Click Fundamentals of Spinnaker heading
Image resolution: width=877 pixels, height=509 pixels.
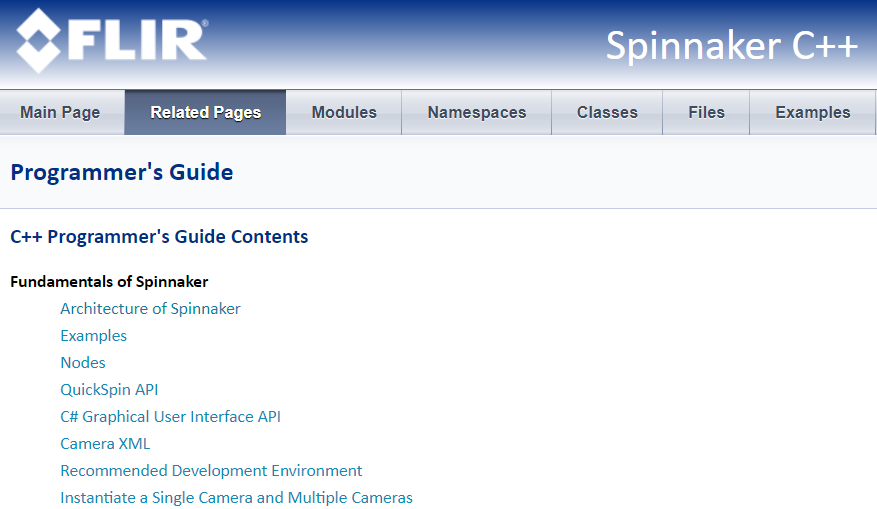pos(109,281)
